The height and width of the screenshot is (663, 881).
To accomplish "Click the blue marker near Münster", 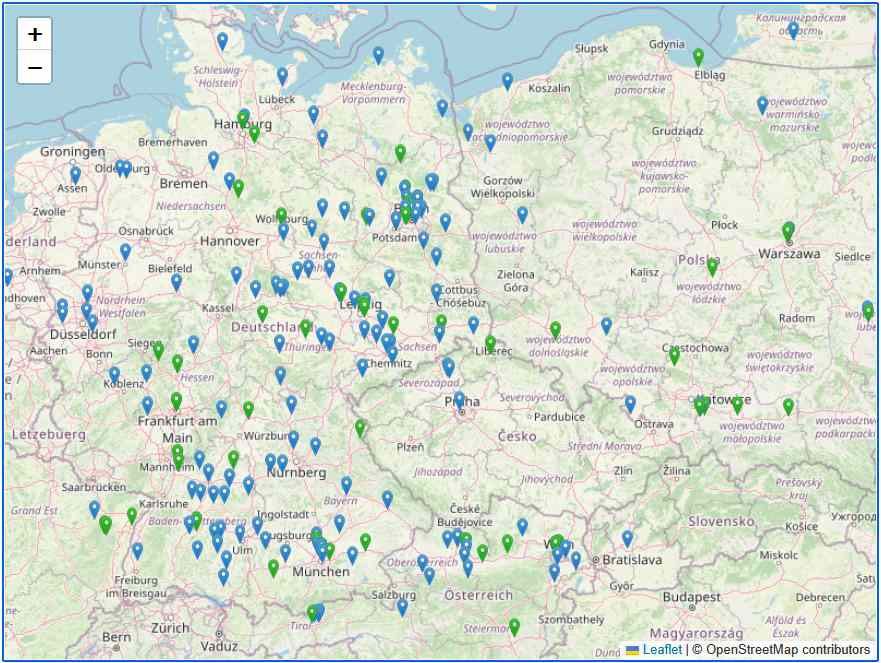I will 125,252.
